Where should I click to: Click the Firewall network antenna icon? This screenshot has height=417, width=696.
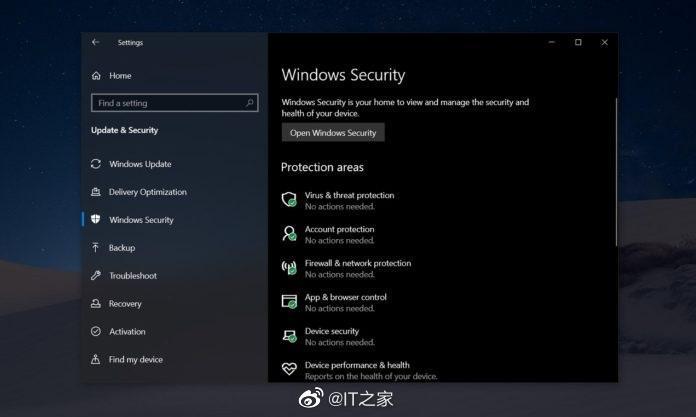click(x=289, y=267)
